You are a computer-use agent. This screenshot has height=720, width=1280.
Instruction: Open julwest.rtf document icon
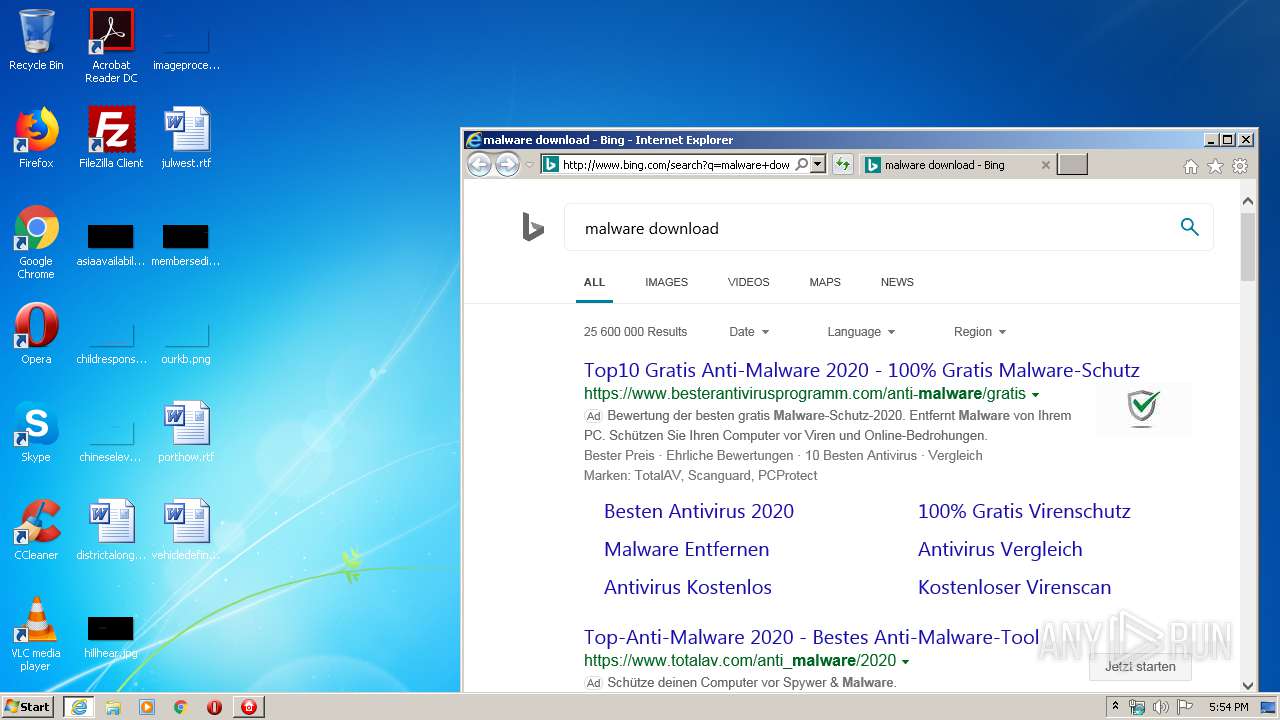tap(186, 138)
